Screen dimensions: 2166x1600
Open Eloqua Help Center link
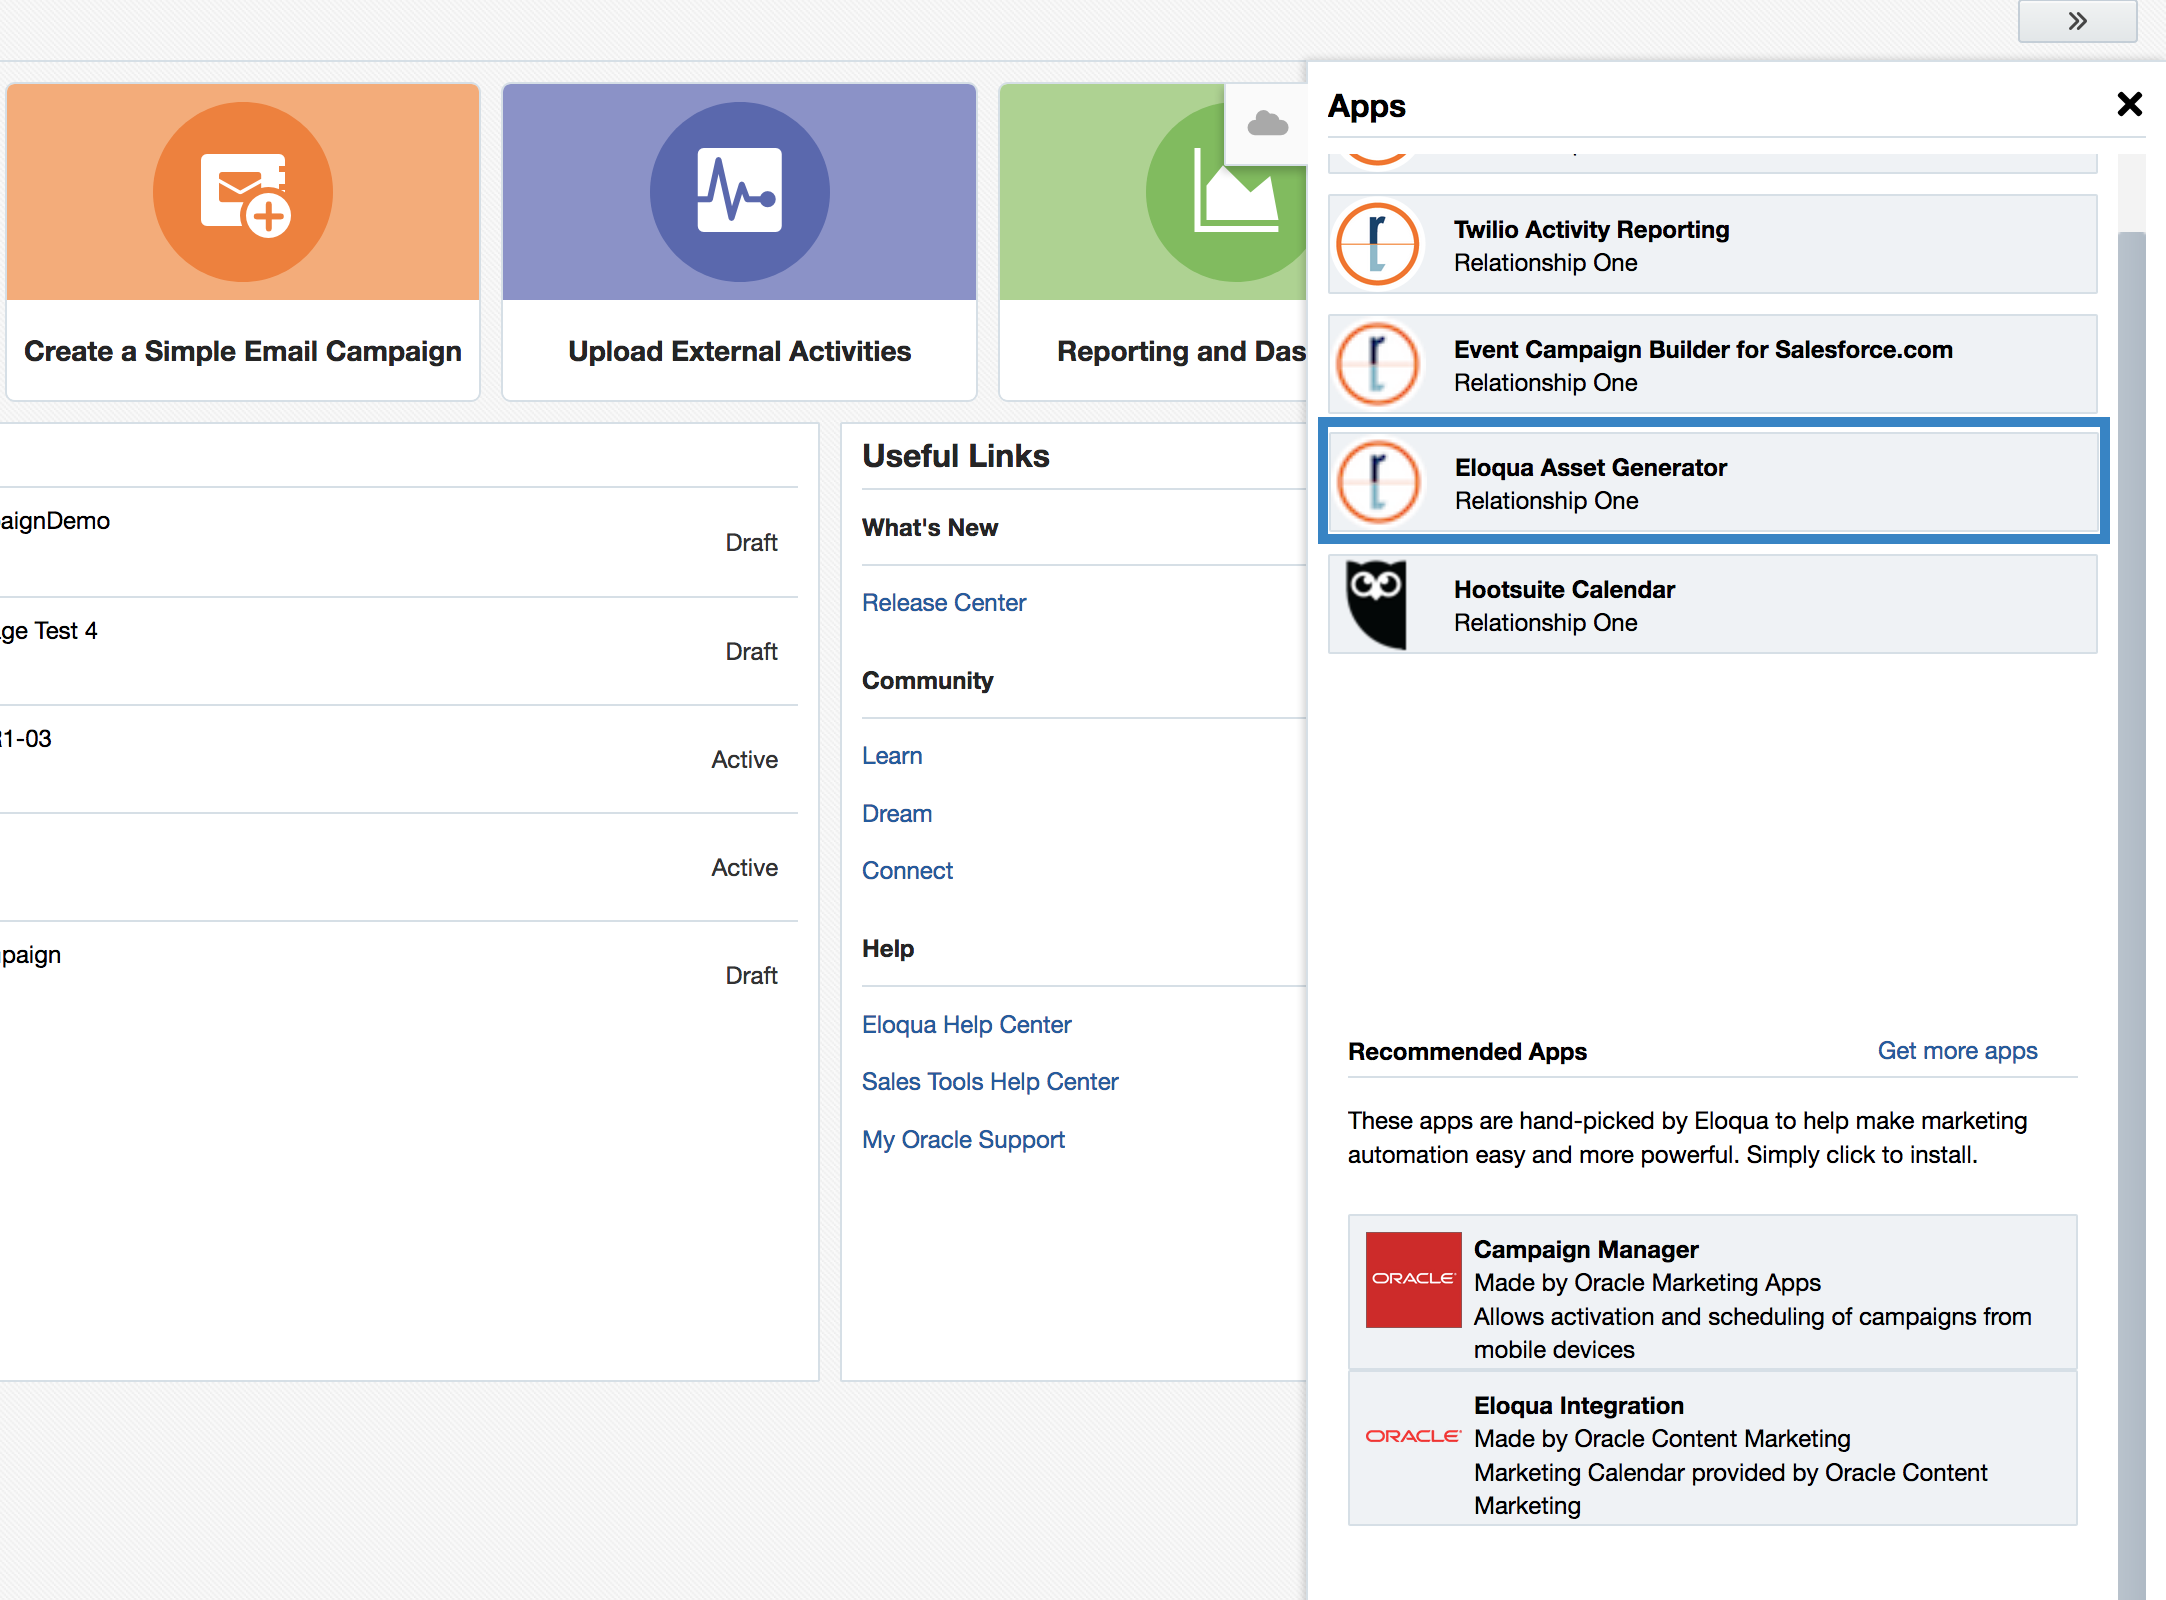(966, 1025)
